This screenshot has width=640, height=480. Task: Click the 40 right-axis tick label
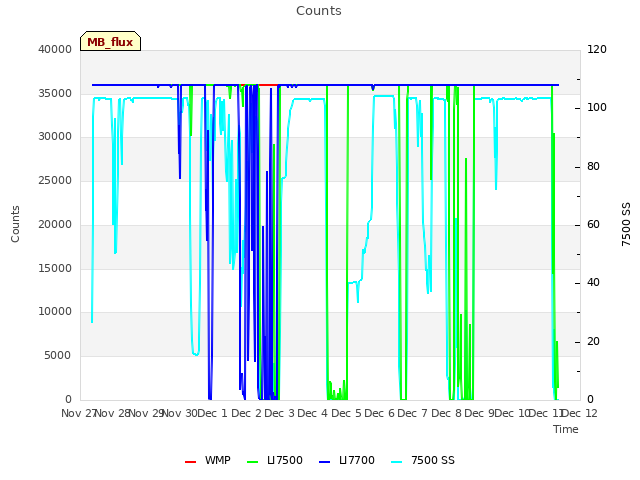[593, 282]
